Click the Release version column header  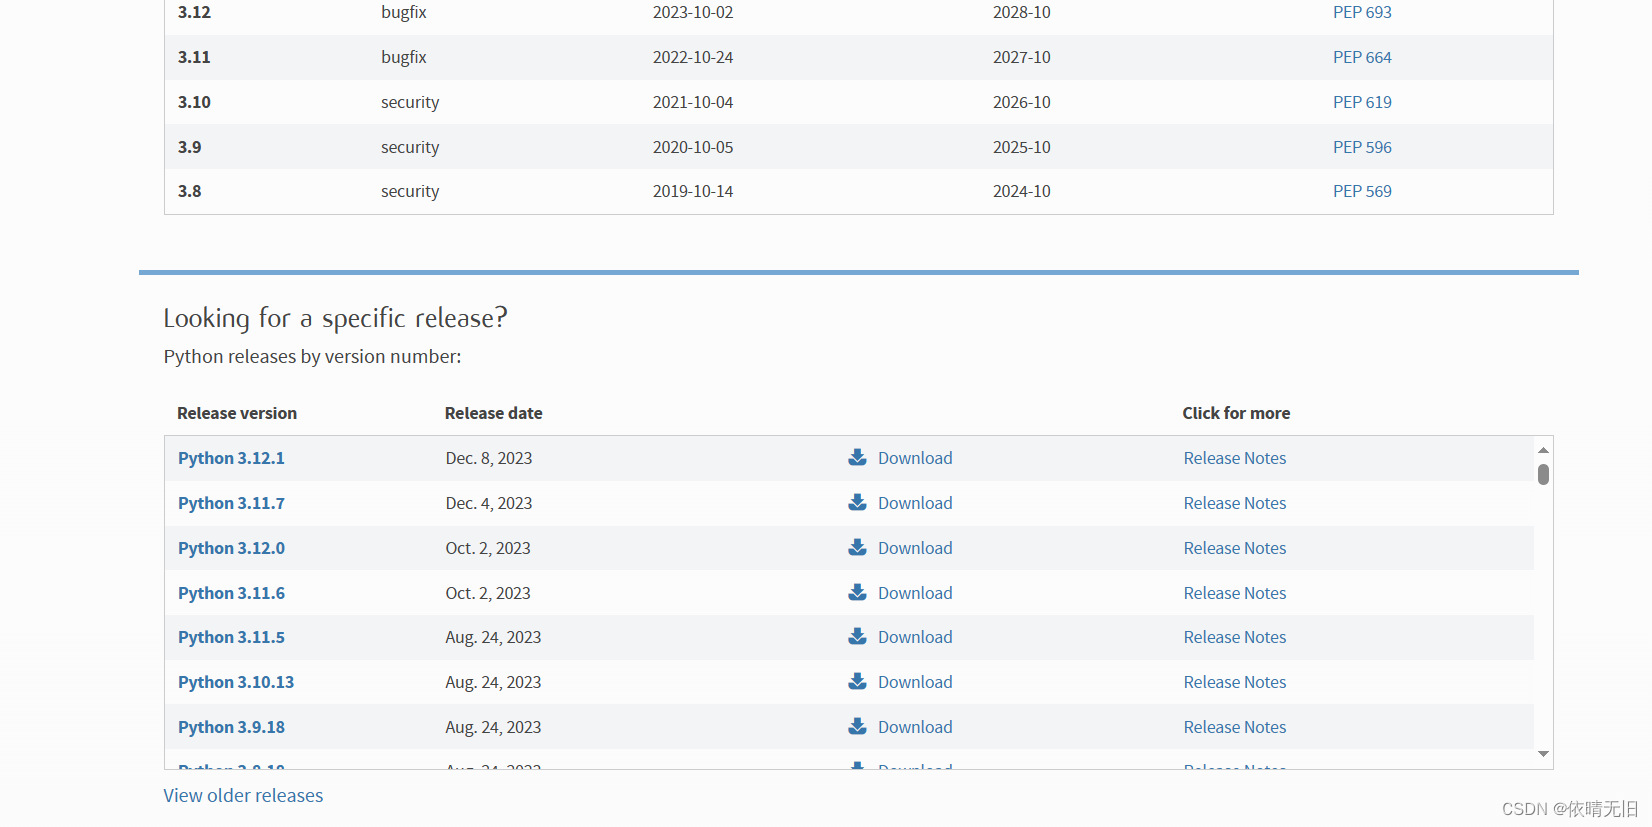tap(237, 413)
